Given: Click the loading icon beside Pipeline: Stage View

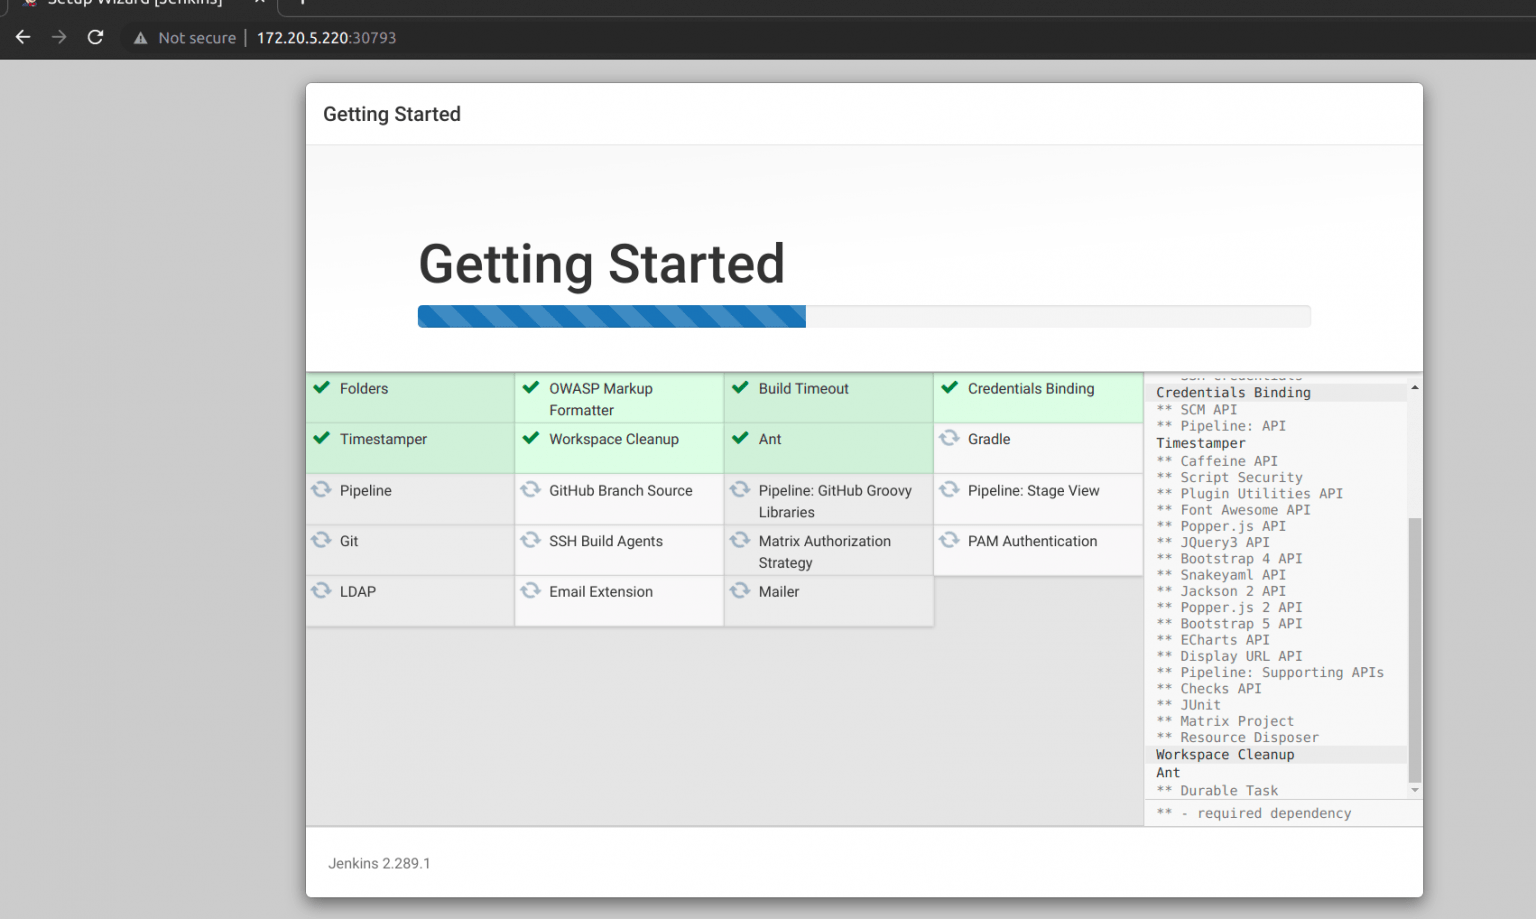Looking at the screenshot, I should click(948, 490).
